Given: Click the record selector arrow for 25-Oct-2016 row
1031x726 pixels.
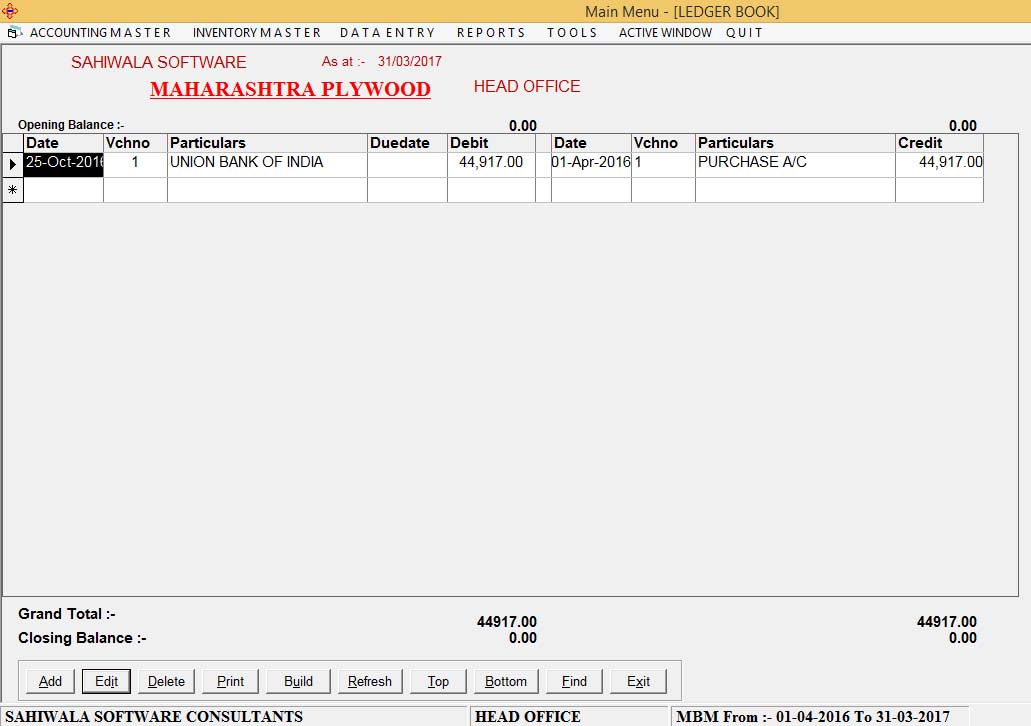Looking at the screenshot, I should click(x=12, y=162).
